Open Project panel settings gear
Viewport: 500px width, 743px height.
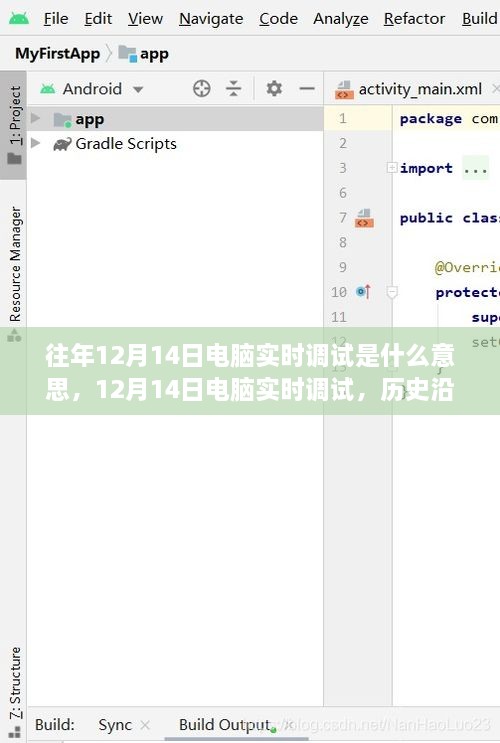[274, 89]
